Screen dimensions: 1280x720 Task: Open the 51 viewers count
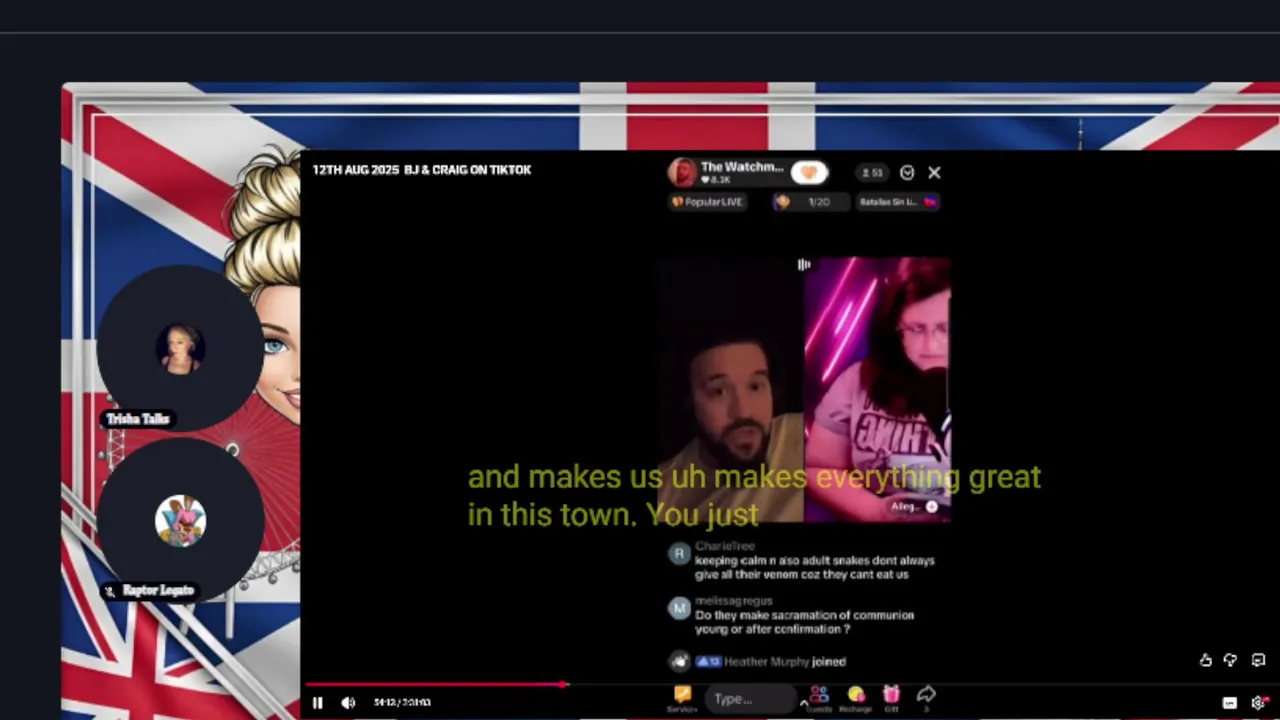click(873, 173)
